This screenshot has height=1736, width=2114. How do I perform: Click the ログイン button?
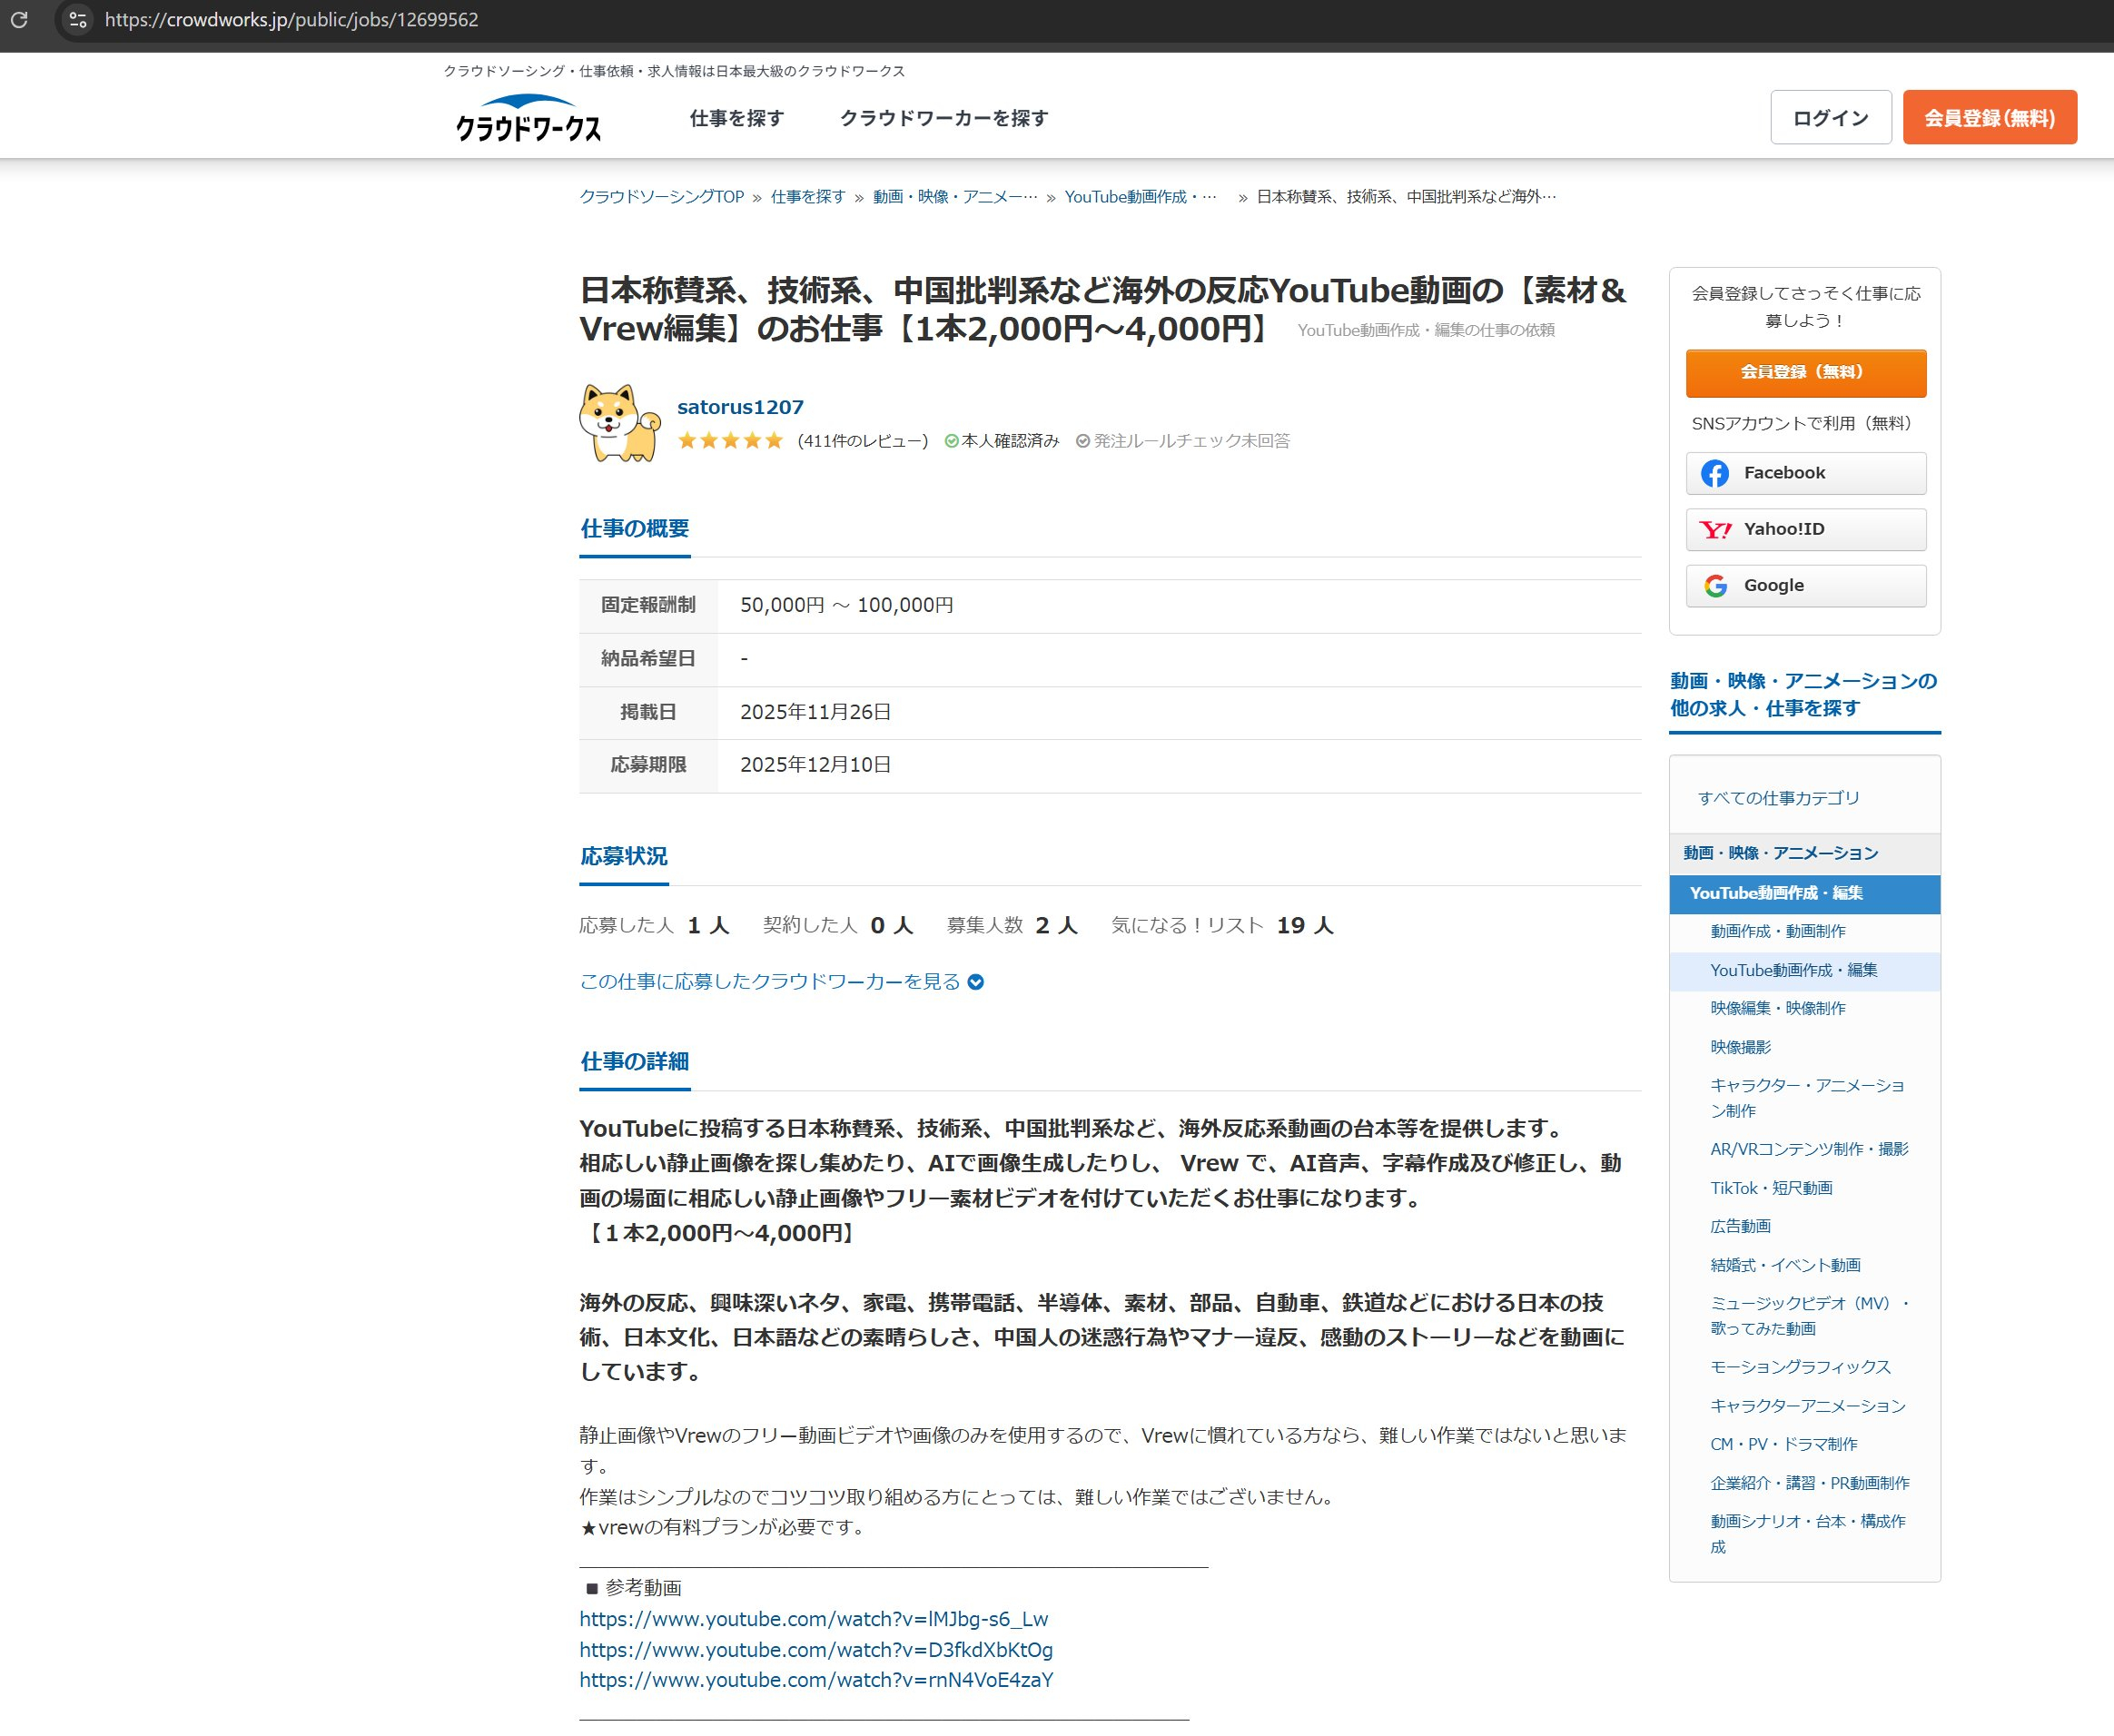point(1830,118)
